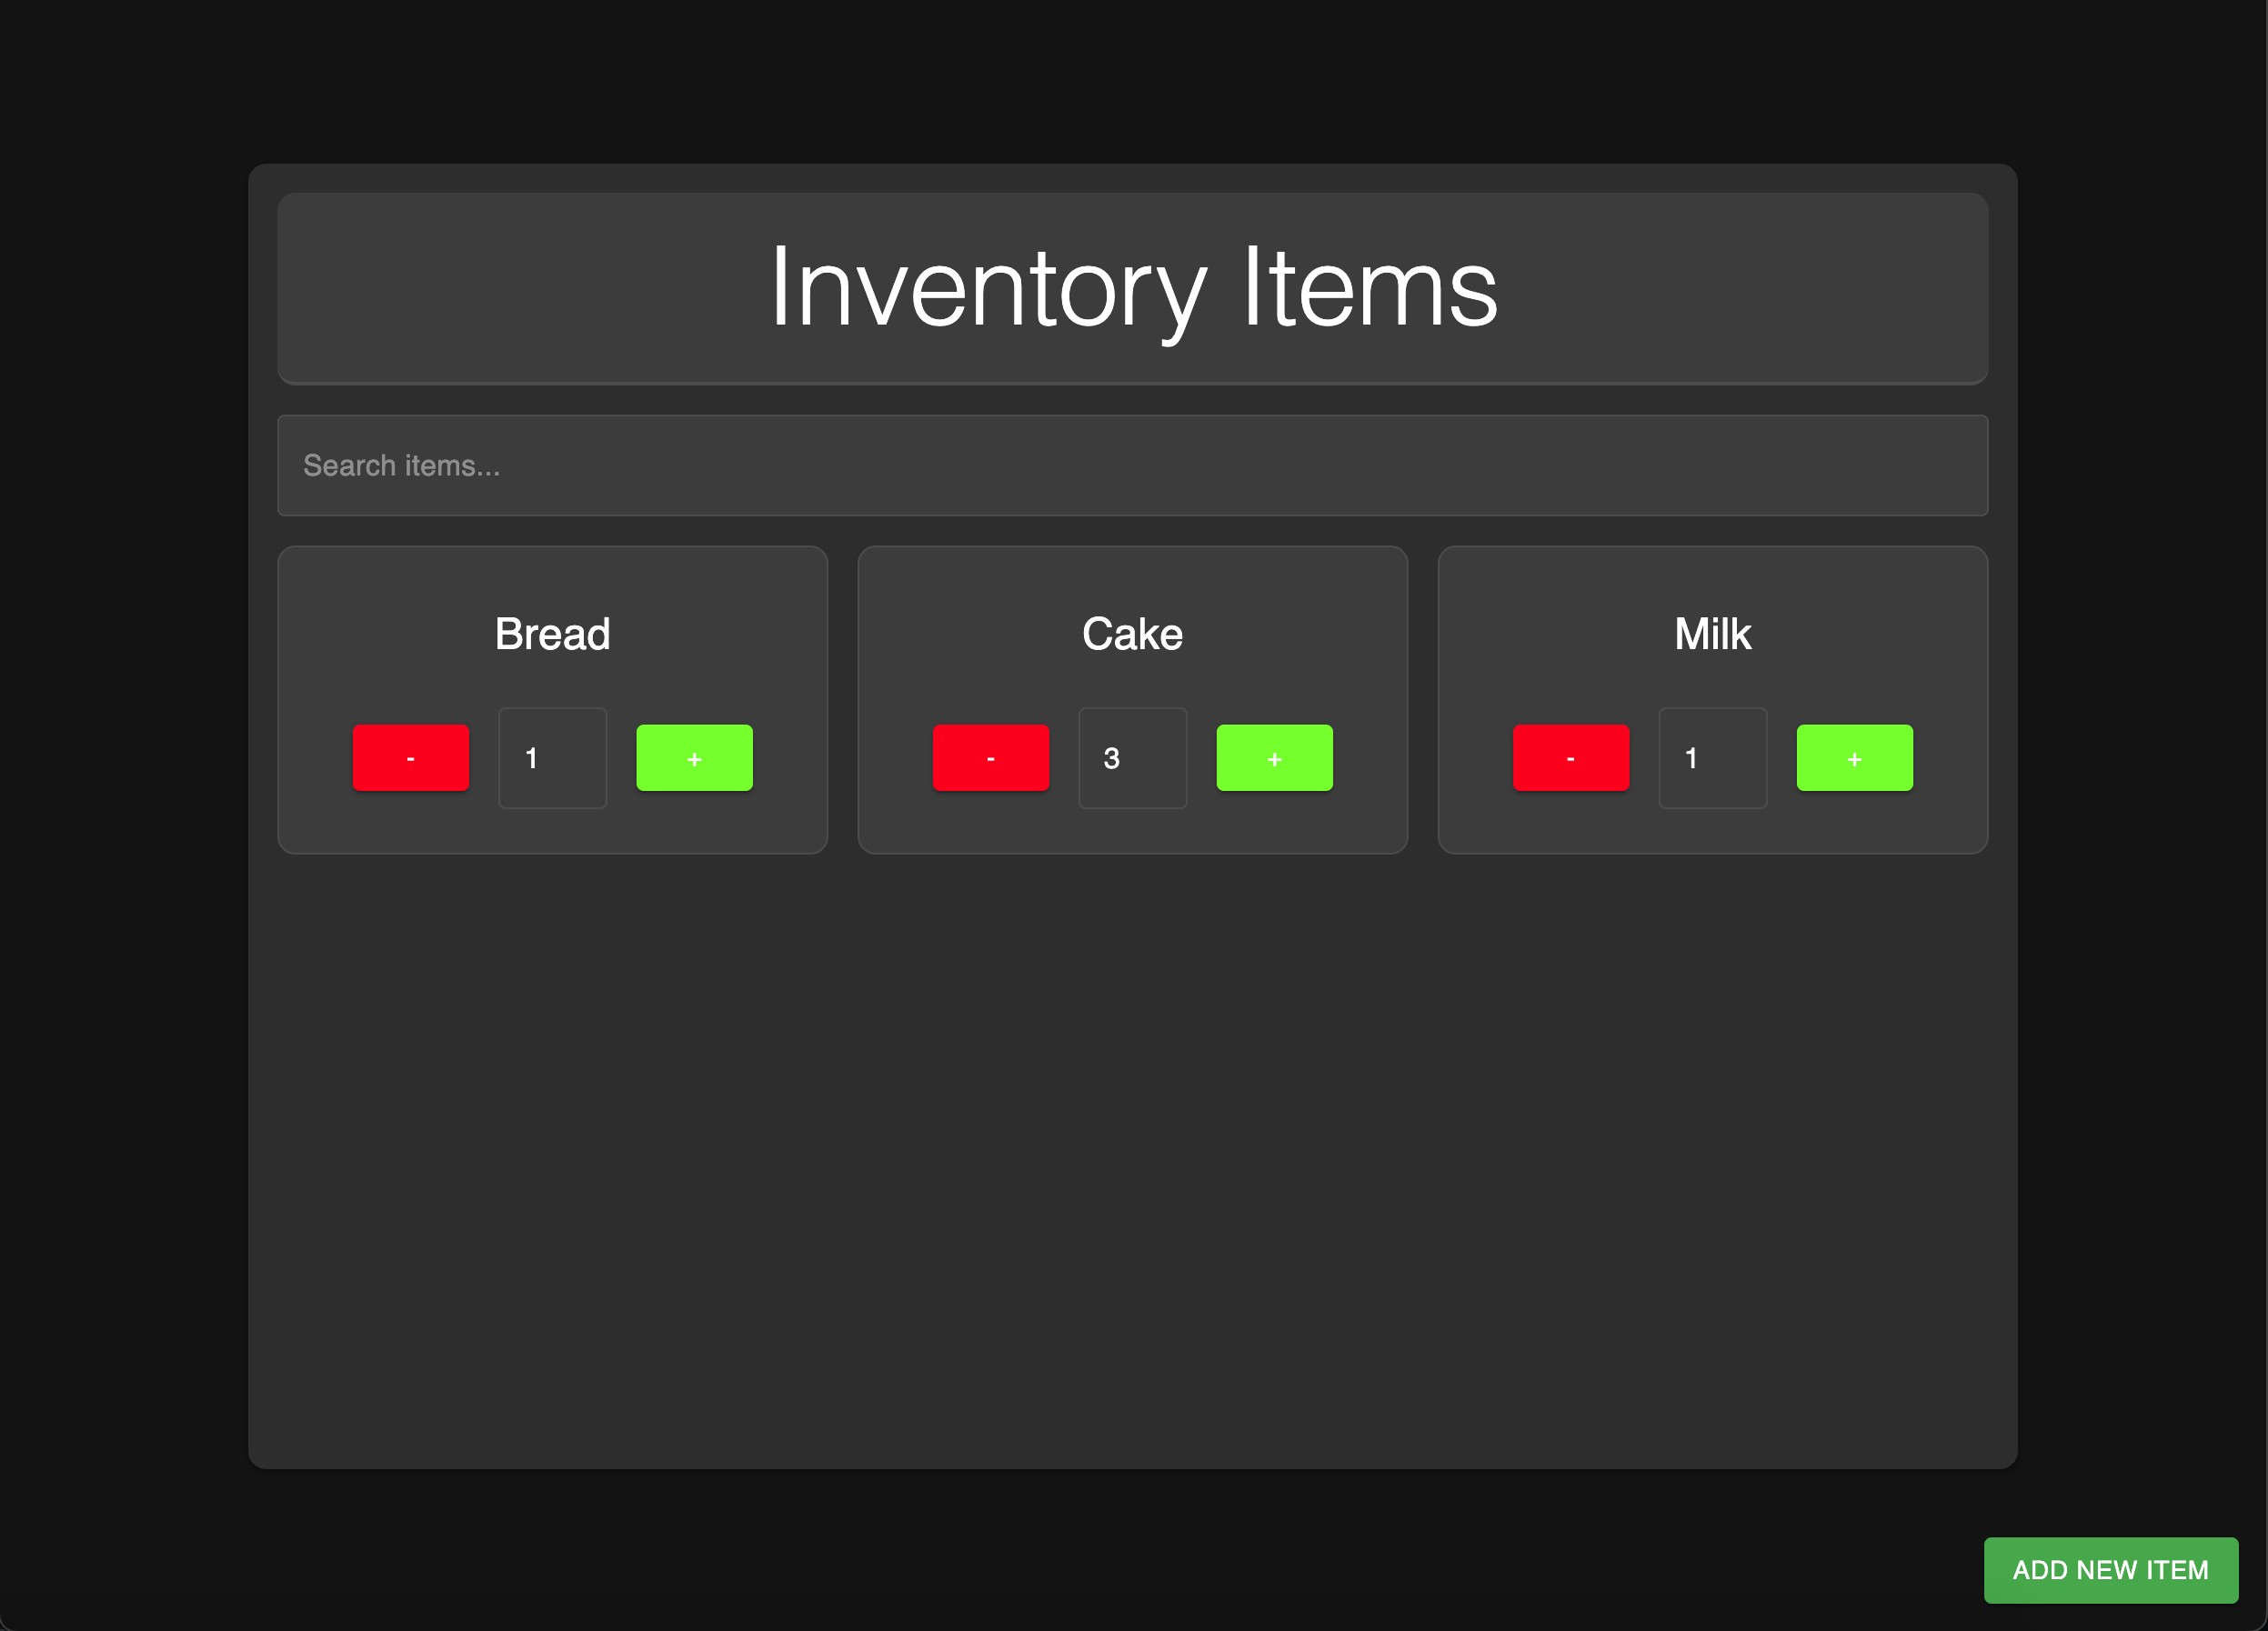
Task: Select the Milk quantity input box
Action: click(1712, 758)
